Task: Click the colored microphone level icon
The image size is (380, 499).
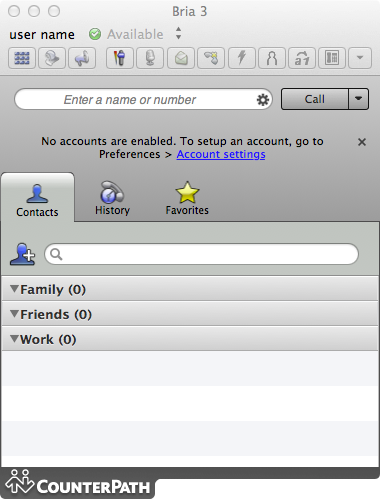Action: pos(120,58)
